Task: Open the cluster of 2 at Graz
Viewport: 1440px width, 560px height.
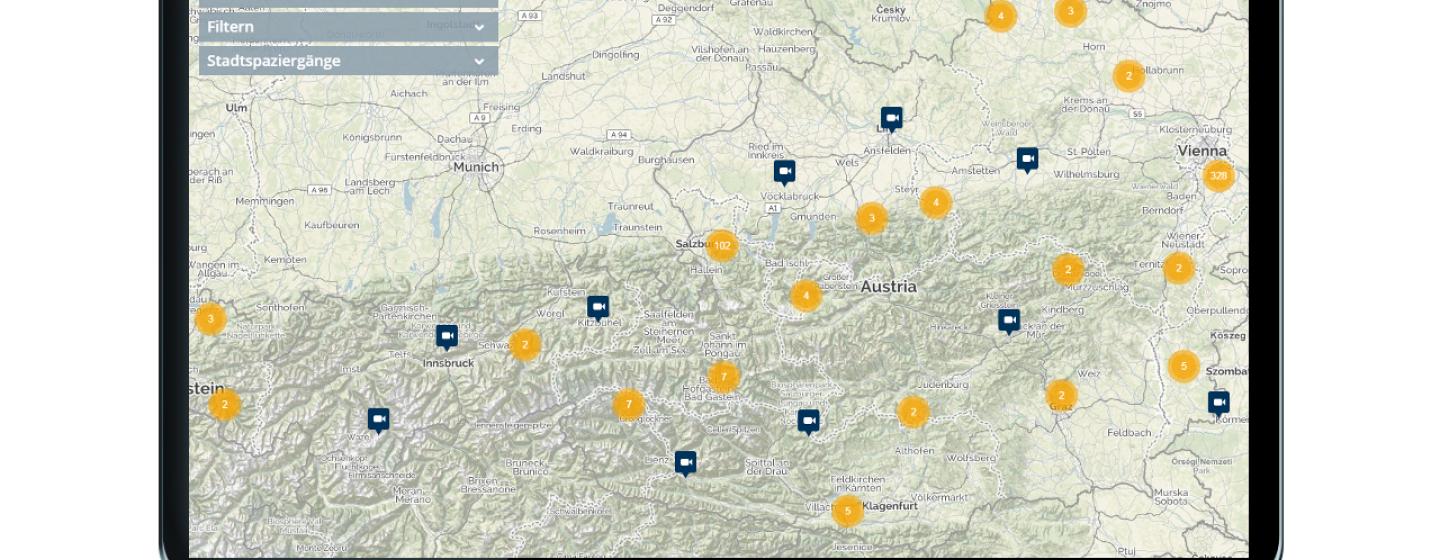Action: (x=1062, y=396)
